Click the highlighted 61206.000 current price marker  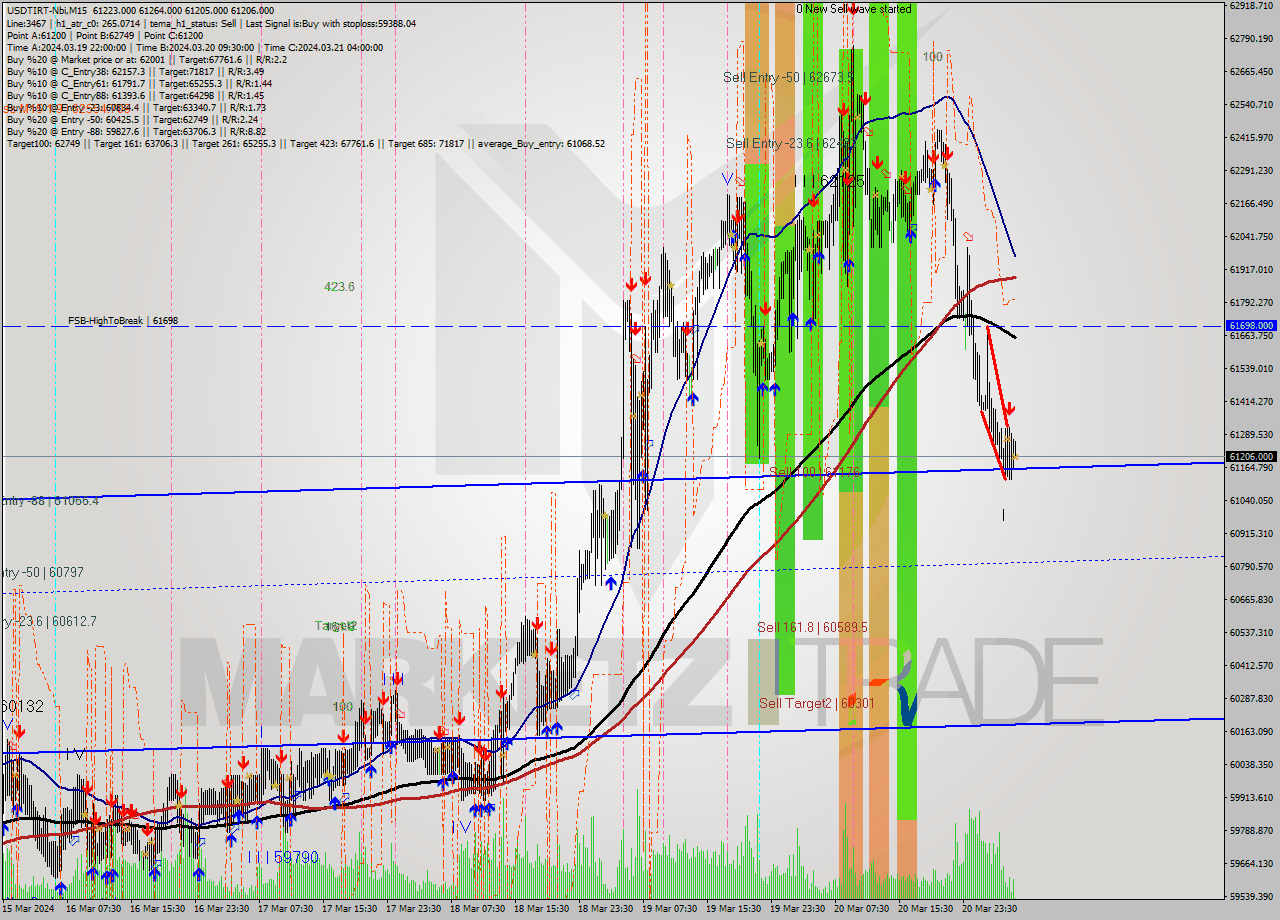point(1250,456)
